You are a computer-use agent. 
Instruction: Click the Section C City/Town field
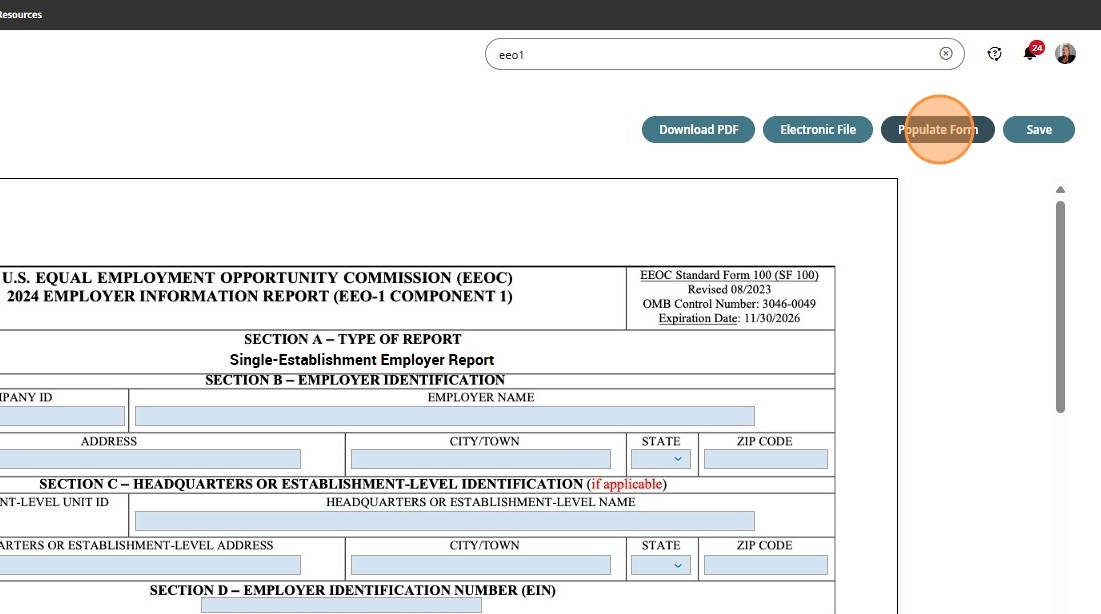(480, 565)
